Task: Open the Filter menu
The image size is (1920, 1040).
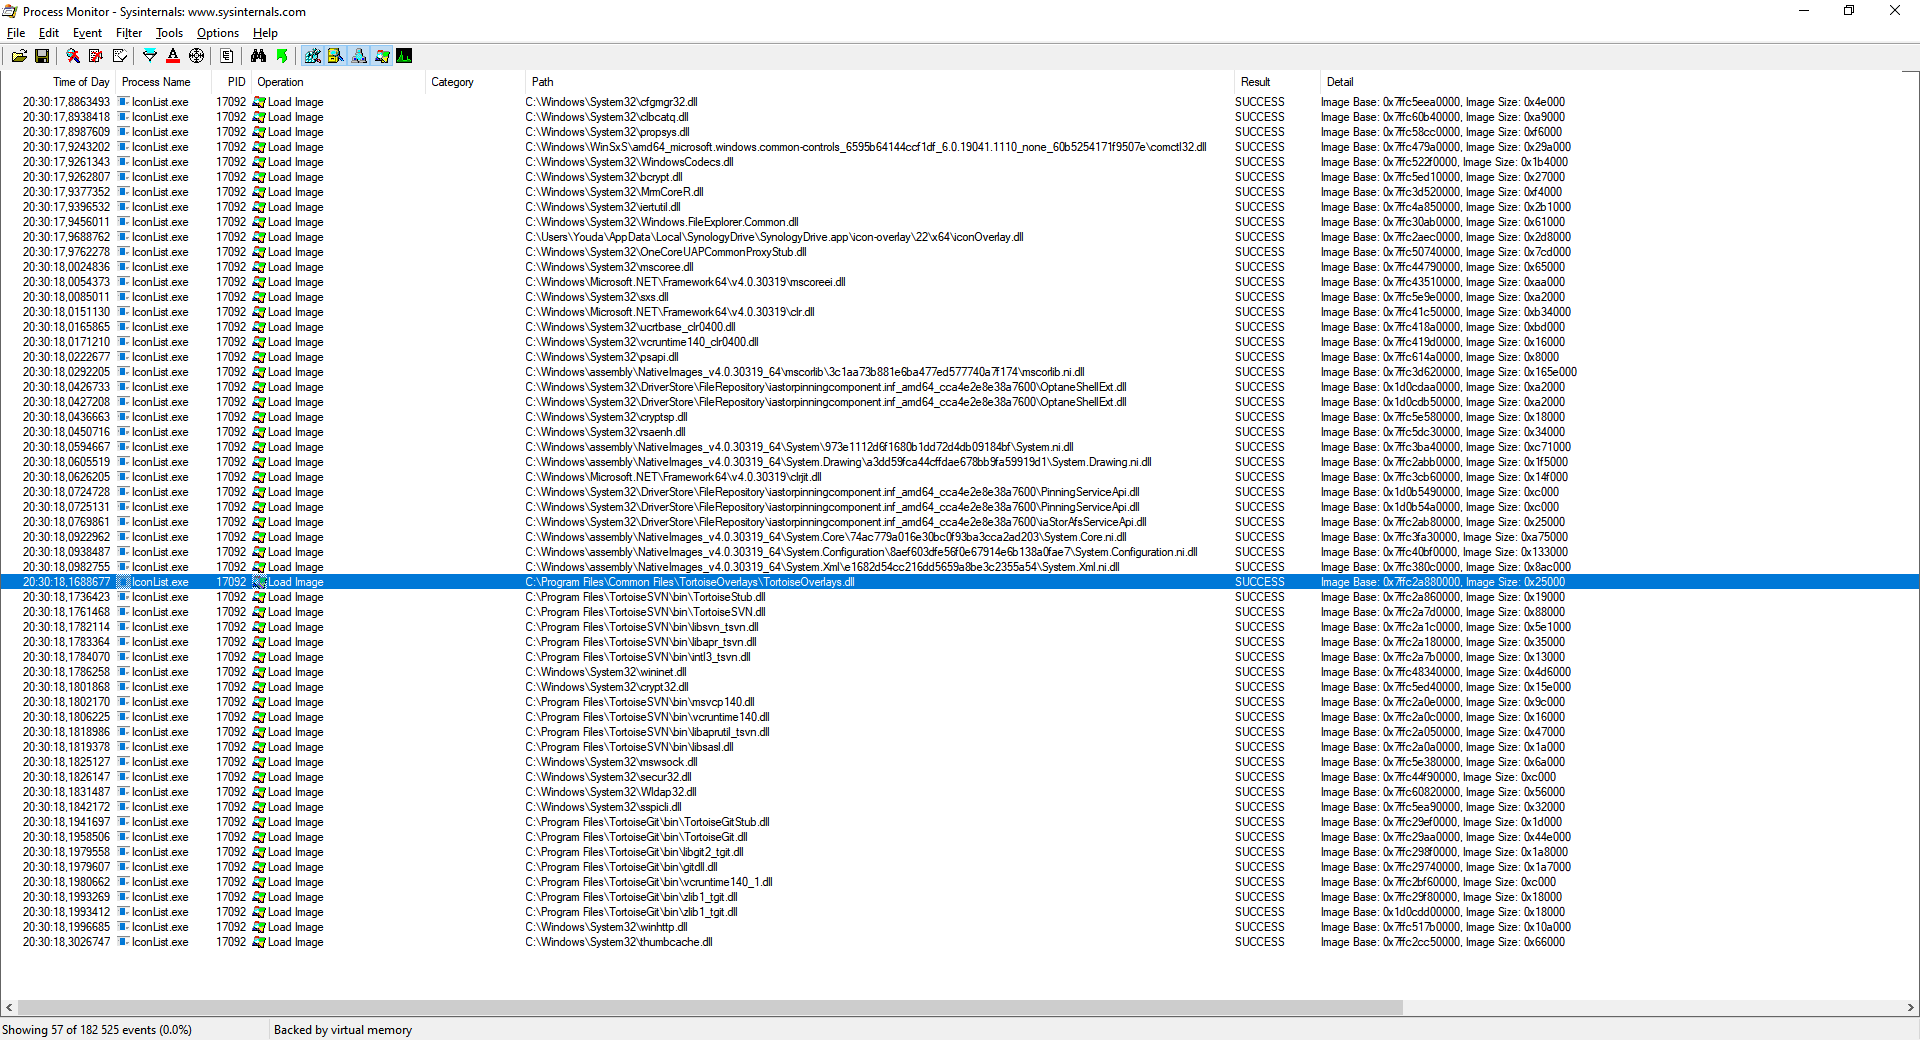Action: point(129,33)
